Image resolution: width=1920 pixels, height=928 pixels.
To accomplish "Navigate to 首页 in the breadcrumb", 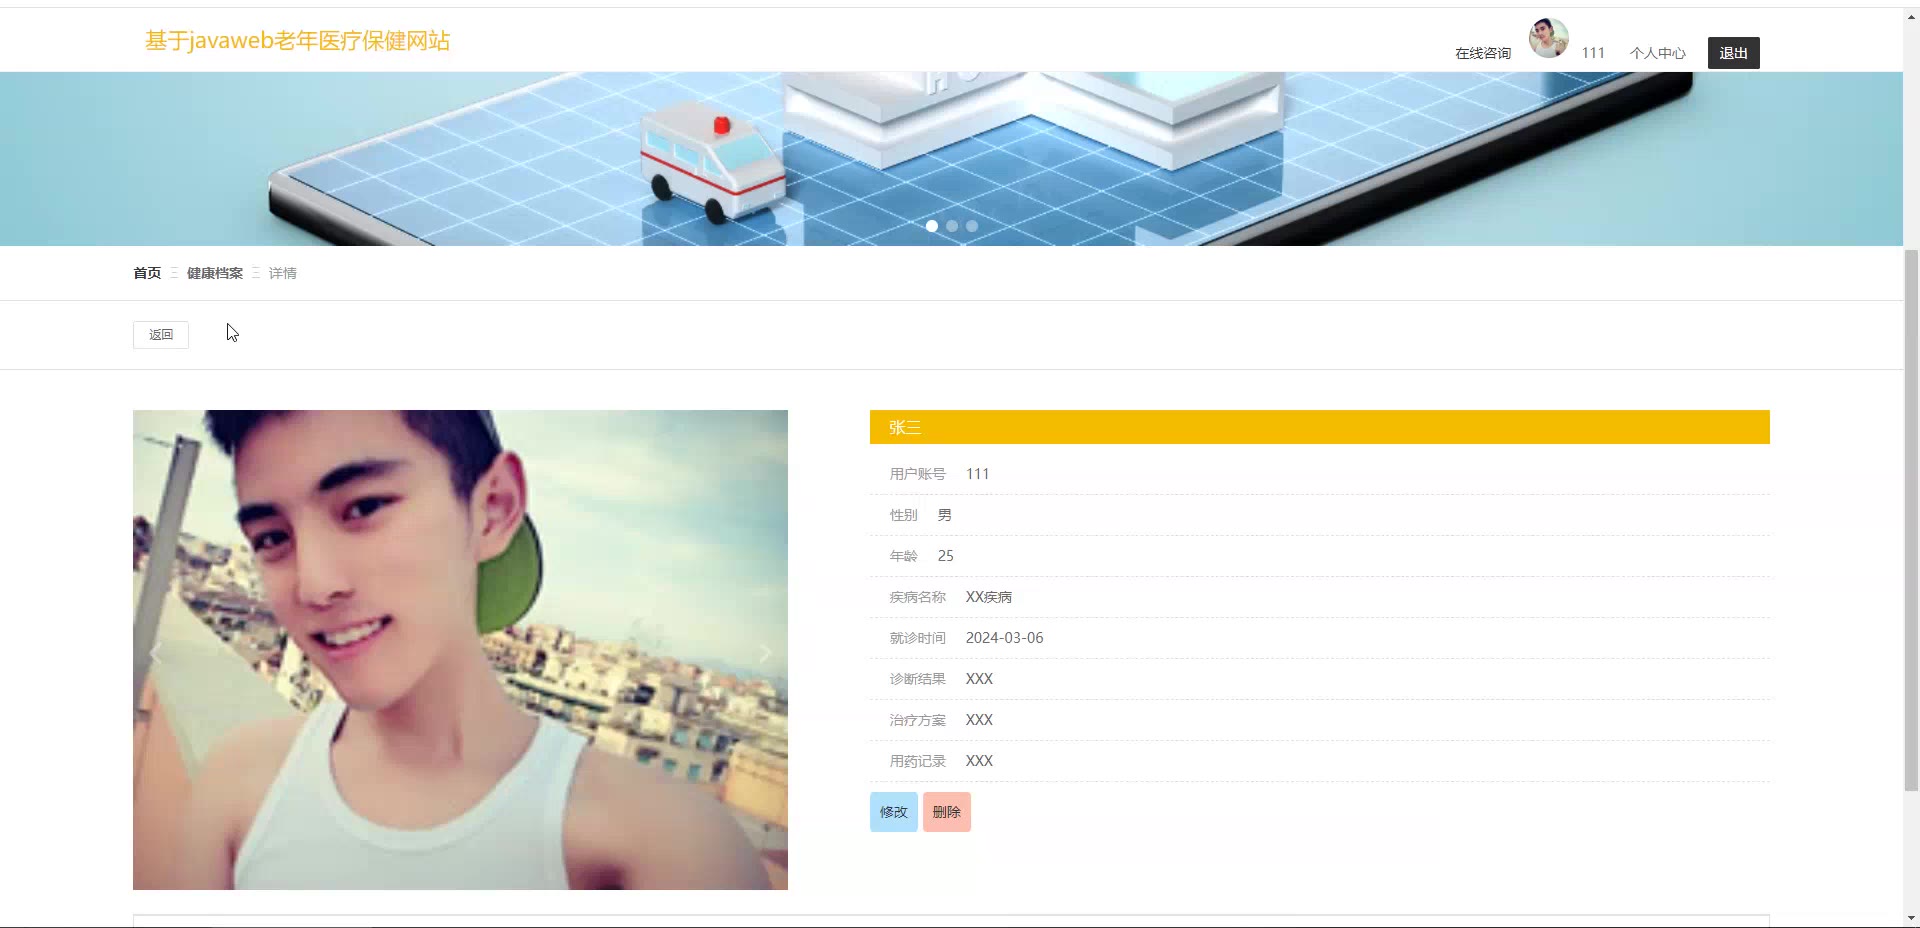I will pos(147,273).
